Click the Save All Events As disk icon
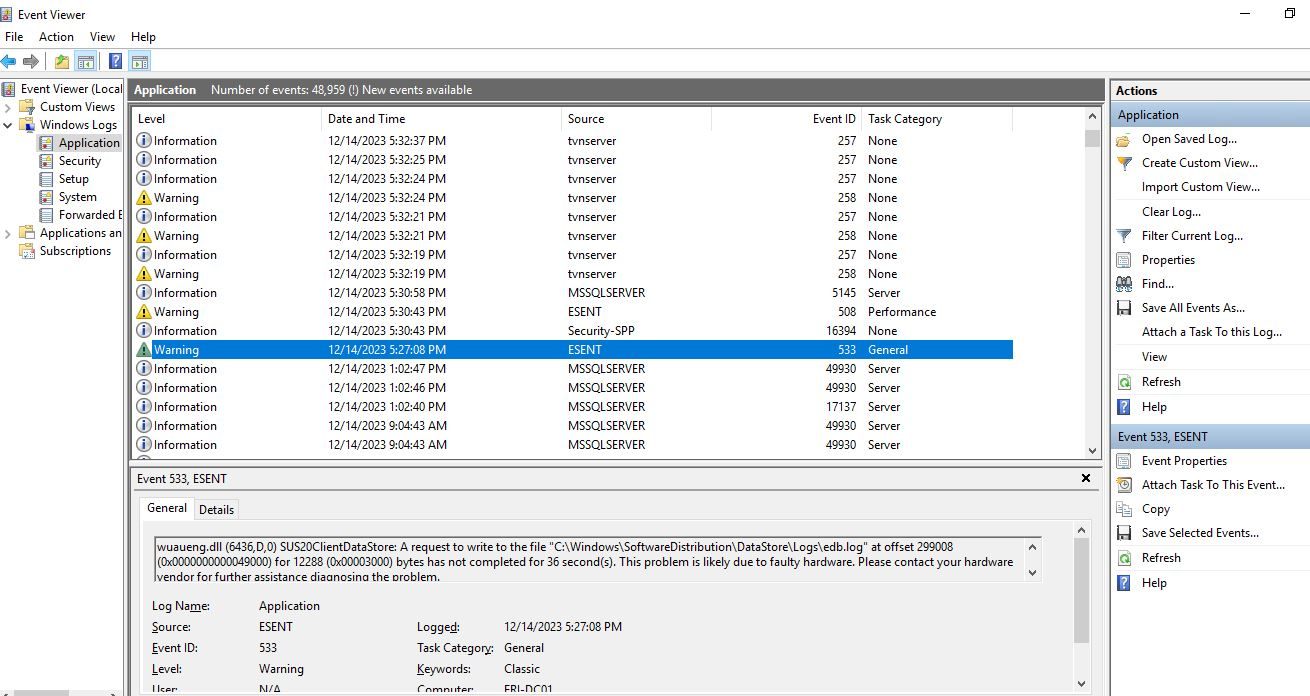Image resolution: width=1310 pixels, height=696 pixels. (1125, 307)
